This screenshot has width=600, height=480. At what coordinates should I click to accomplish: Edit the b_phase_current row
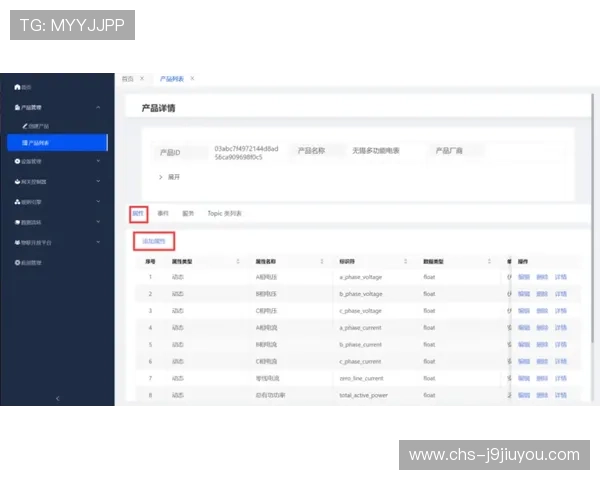point(524,344)
